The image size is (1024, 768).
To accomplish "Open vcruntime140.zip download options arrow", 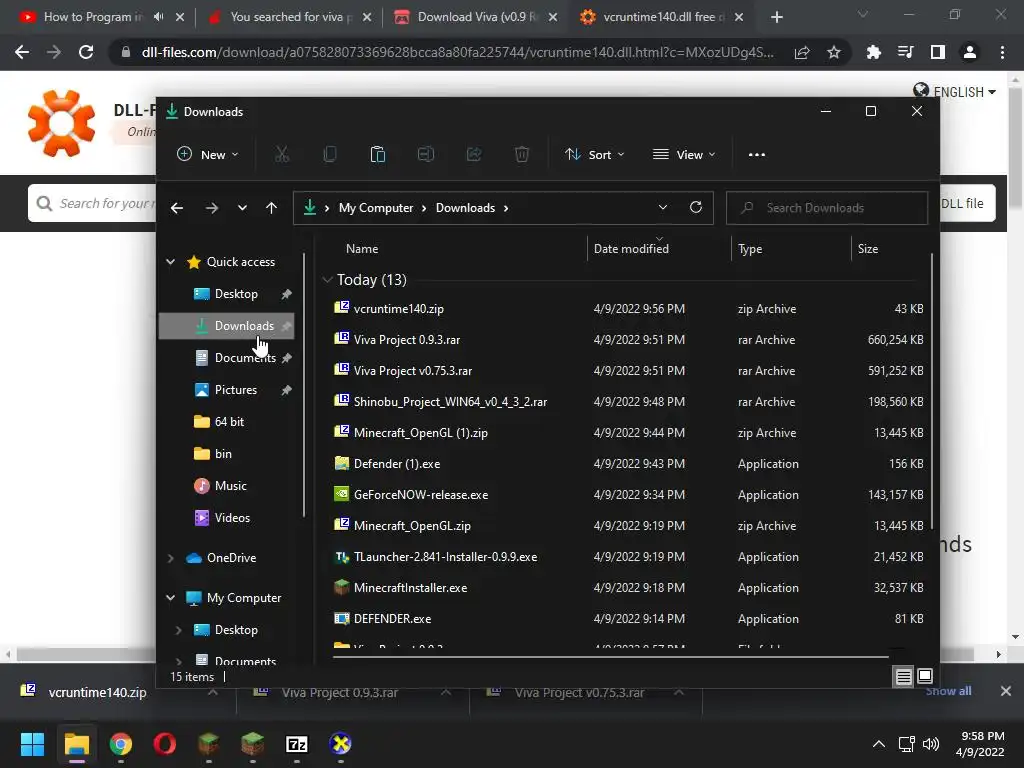I will click(213, 692).
